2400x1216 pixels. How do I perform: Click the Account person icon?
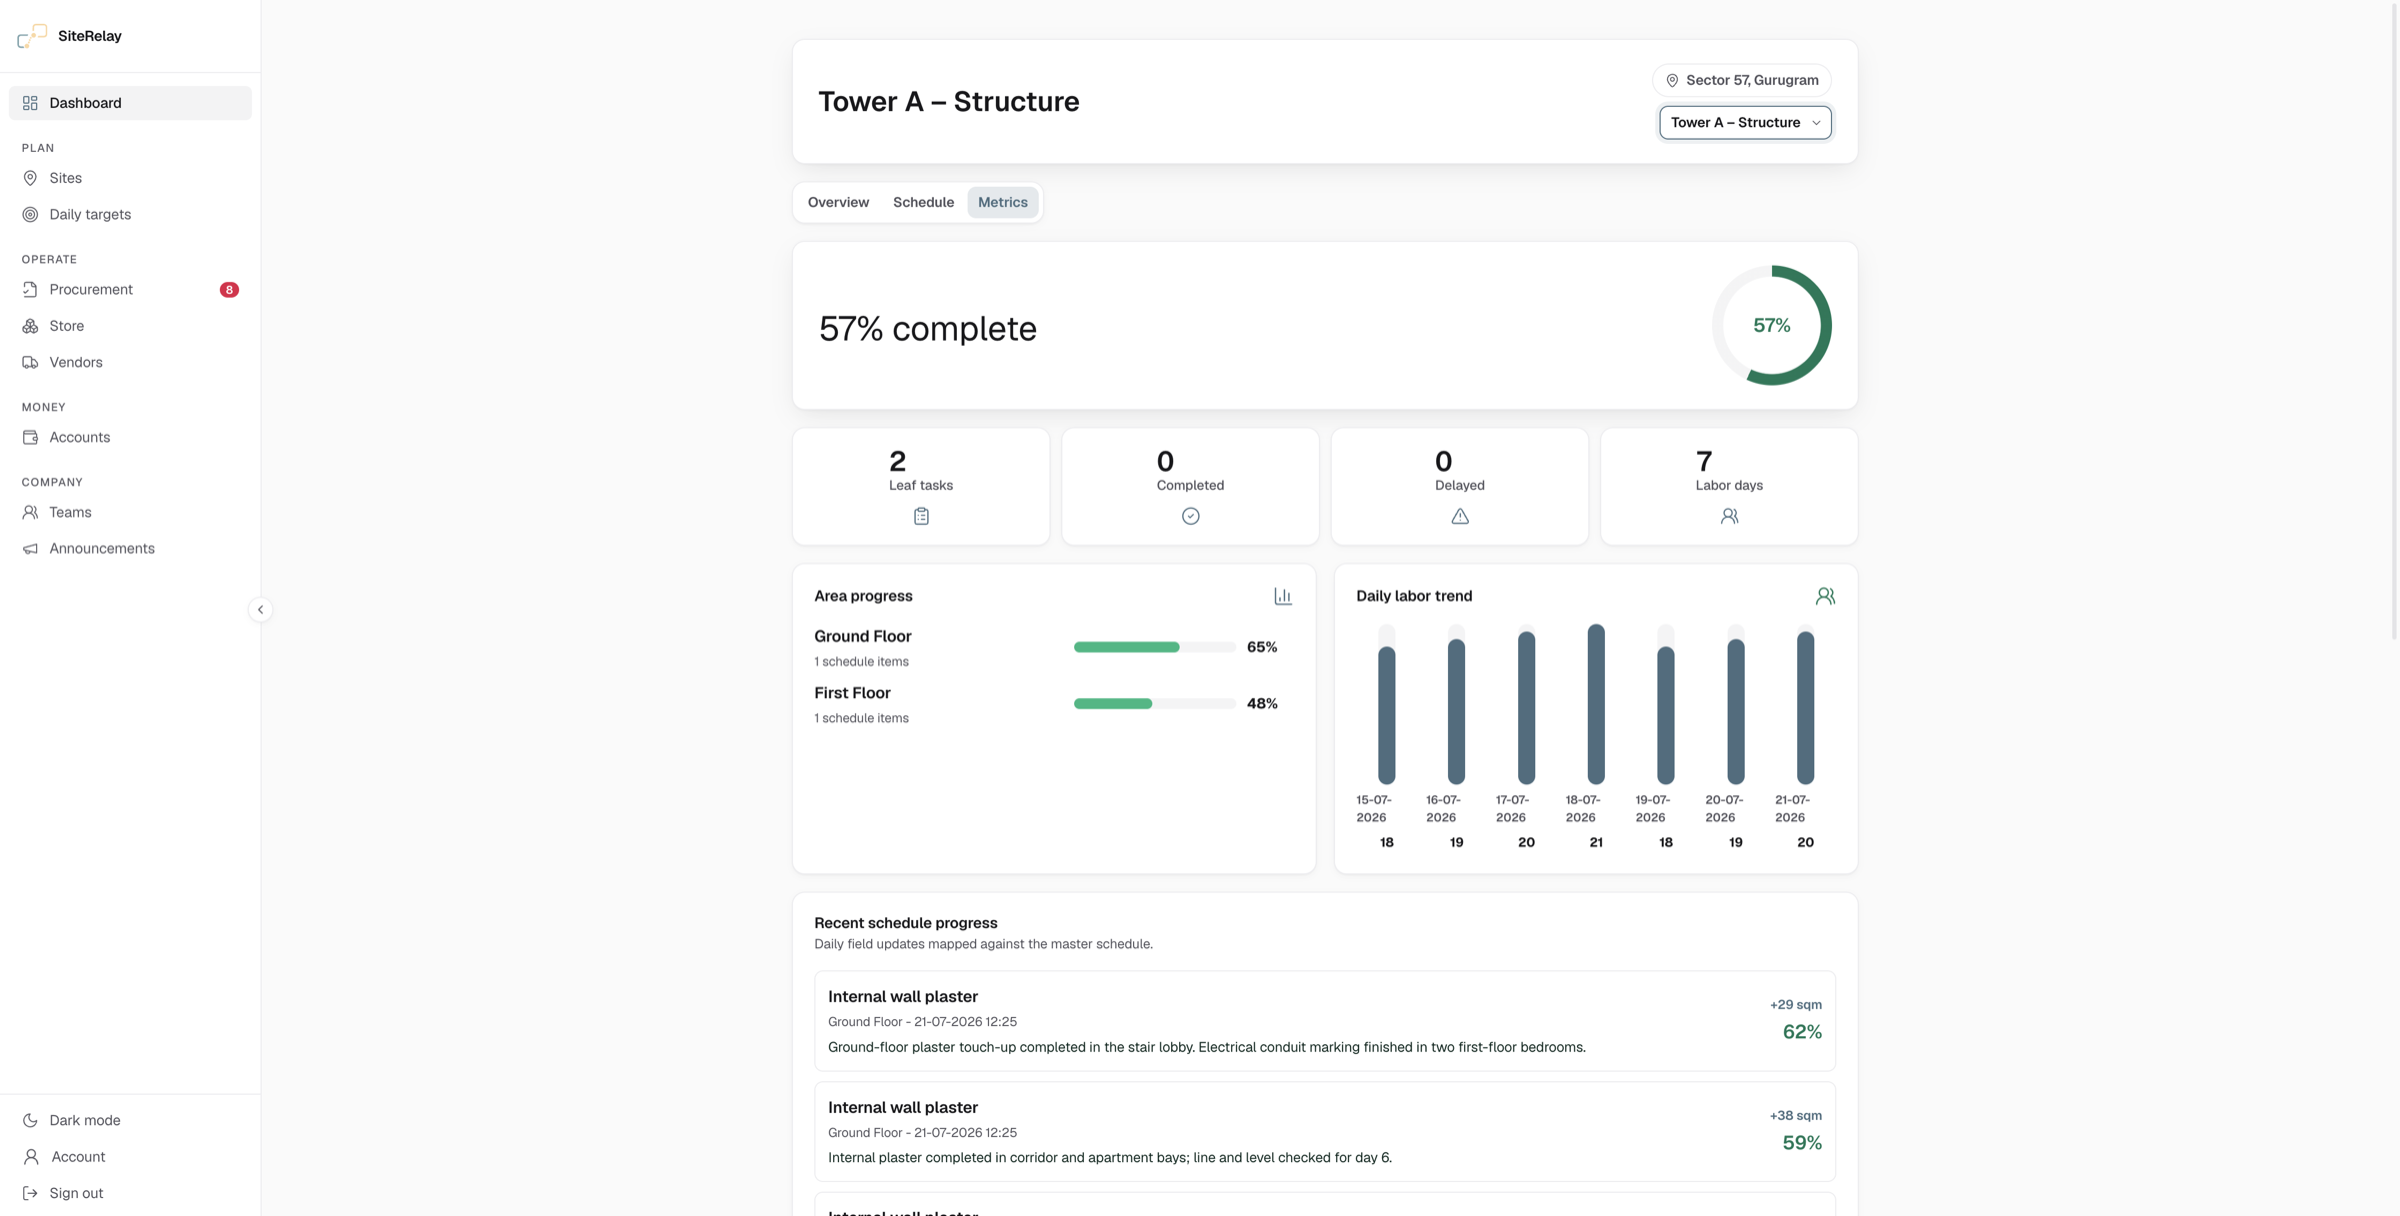pos(31,1156)
